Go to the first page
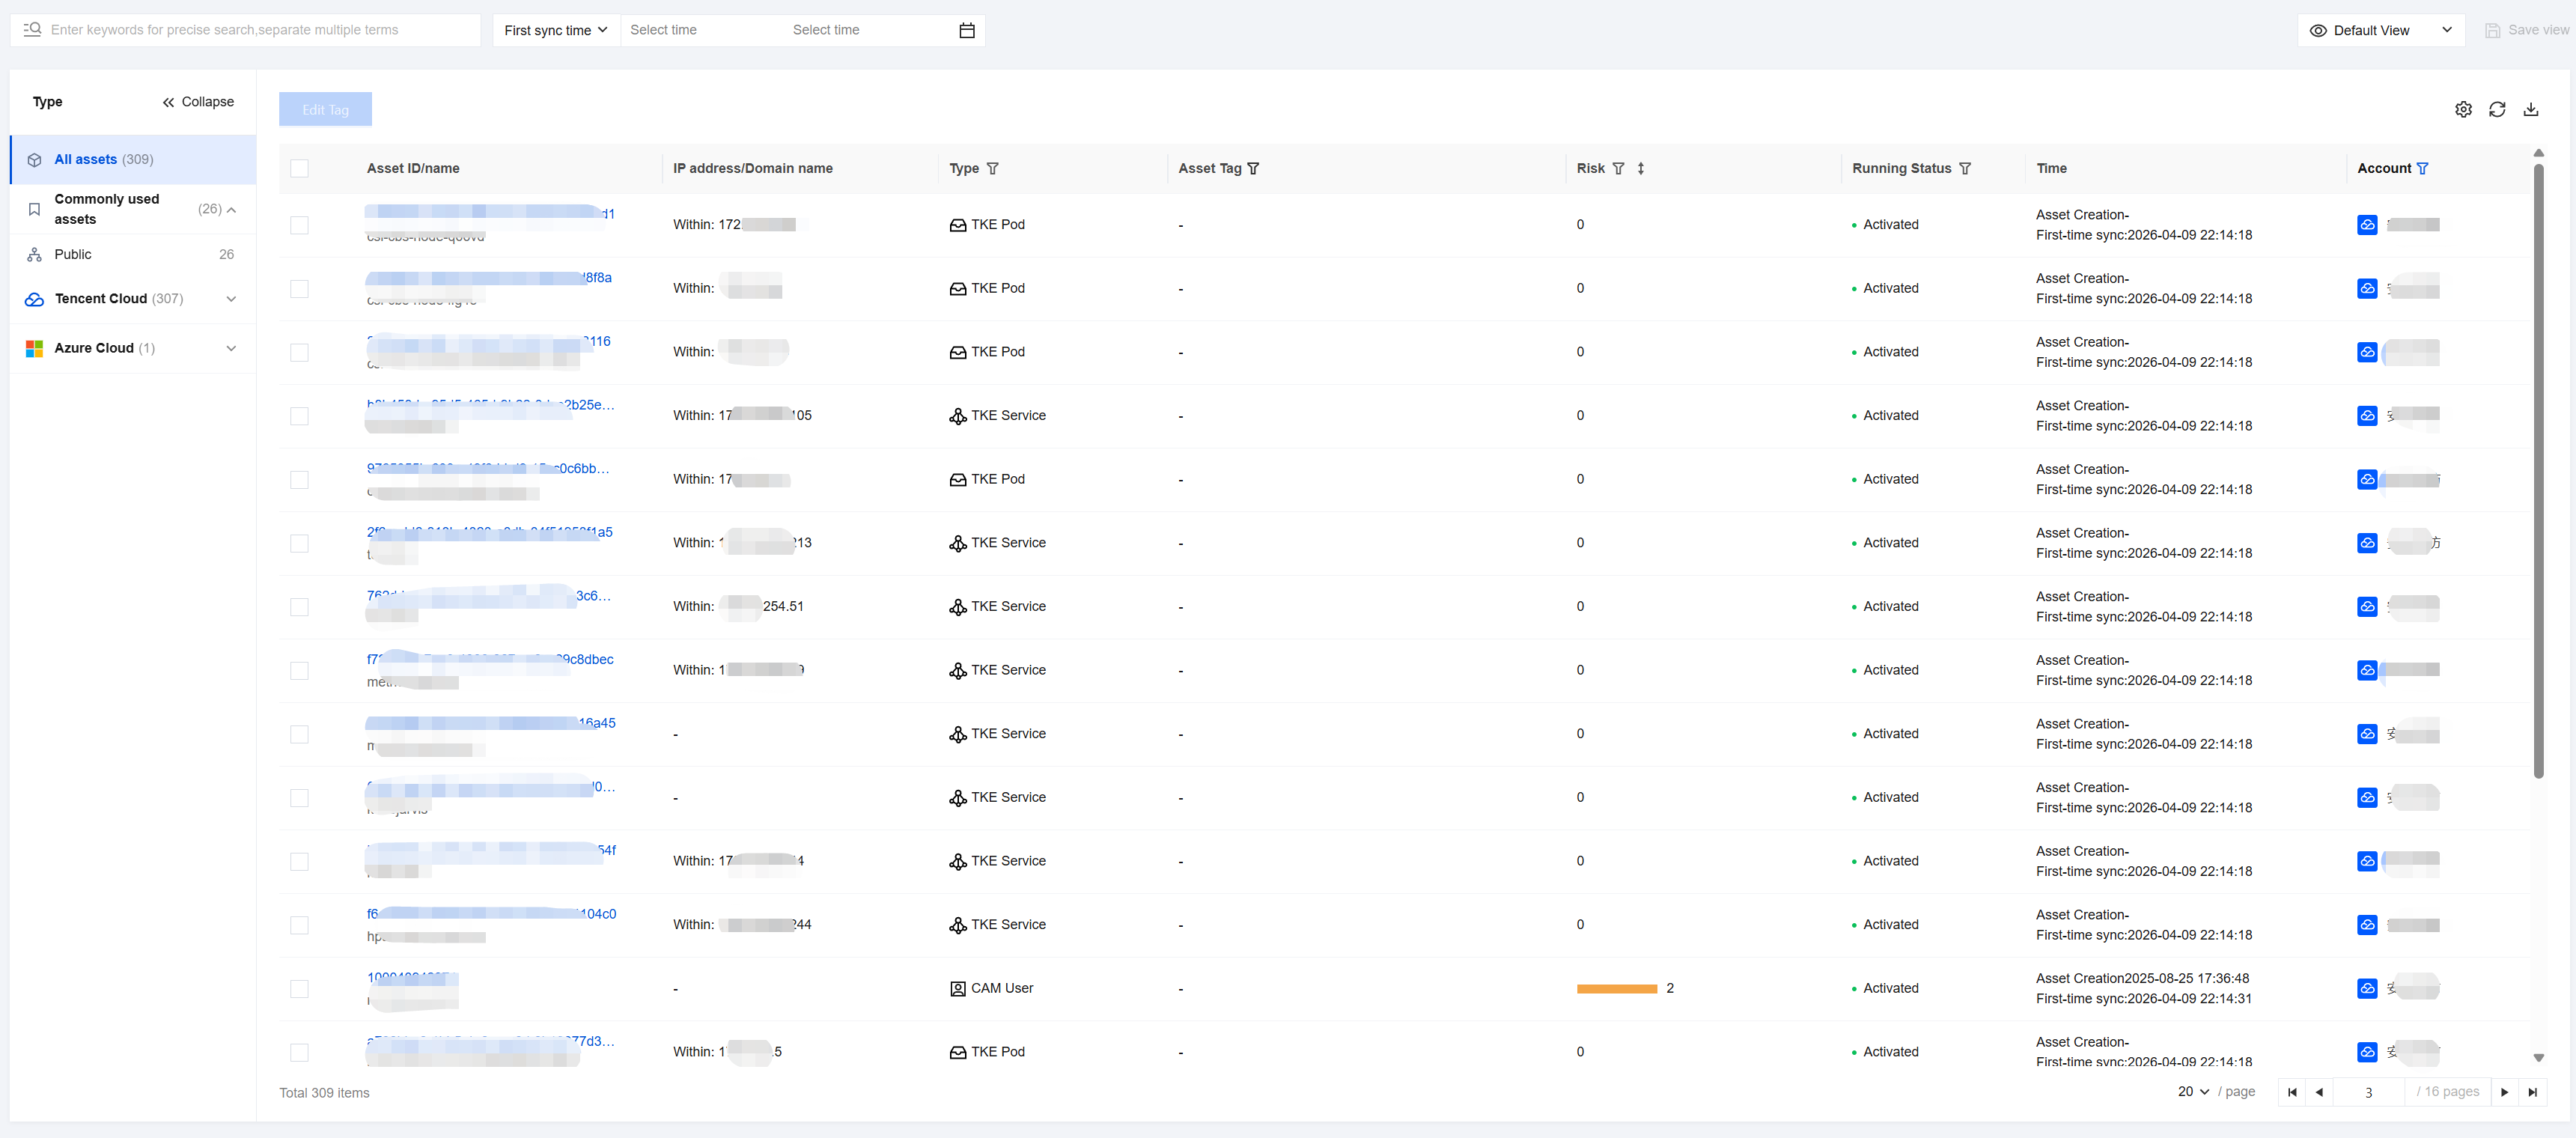The height and width of the screenshot is (1138, 2576). point(2292,1092)
